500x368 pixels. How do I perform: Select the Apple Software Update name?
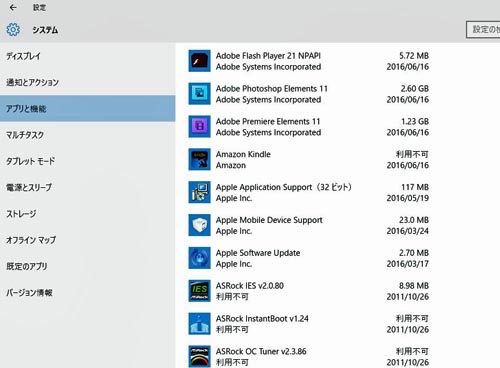pyautogui.click(x=258, y=253)
